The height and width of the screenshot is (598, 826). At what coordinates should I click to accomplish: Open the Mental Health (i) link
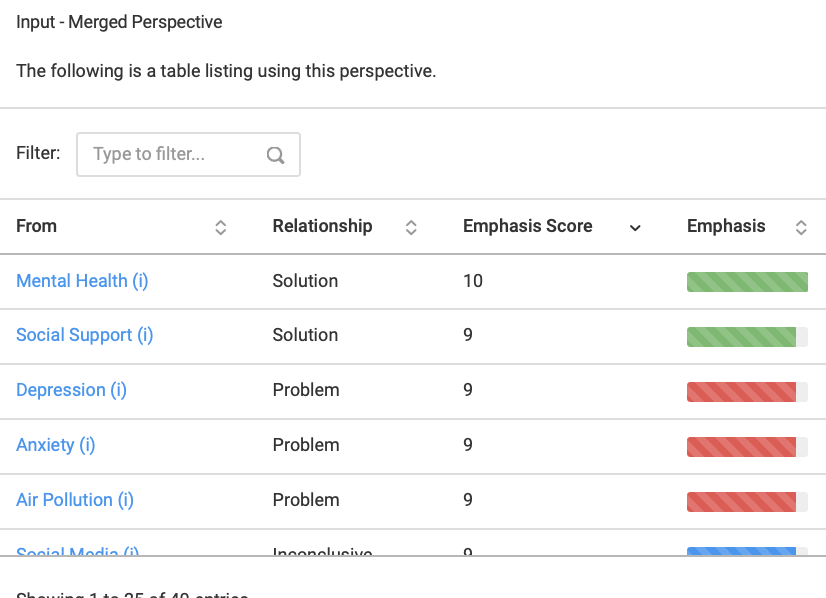[82, 281]
